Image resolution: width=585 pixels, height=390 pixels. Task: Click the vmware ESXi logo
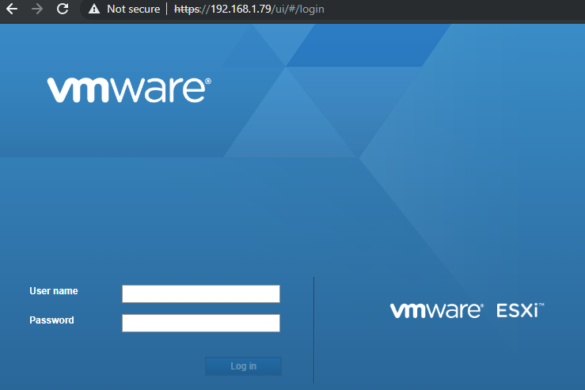click(467, 311)
